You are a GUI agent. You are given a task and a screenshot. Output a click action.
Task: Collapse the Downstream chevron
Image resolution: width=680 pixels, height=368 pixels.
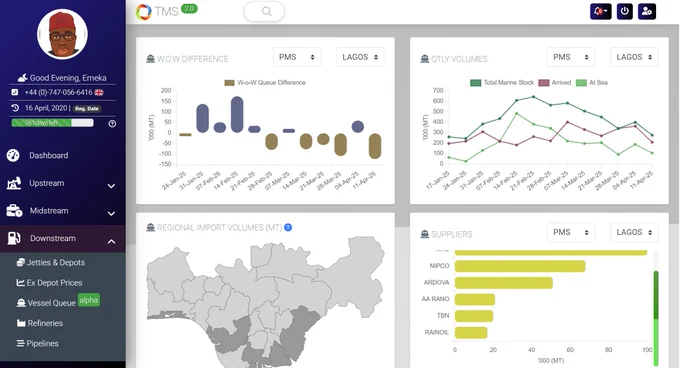[x=111, y=241]
